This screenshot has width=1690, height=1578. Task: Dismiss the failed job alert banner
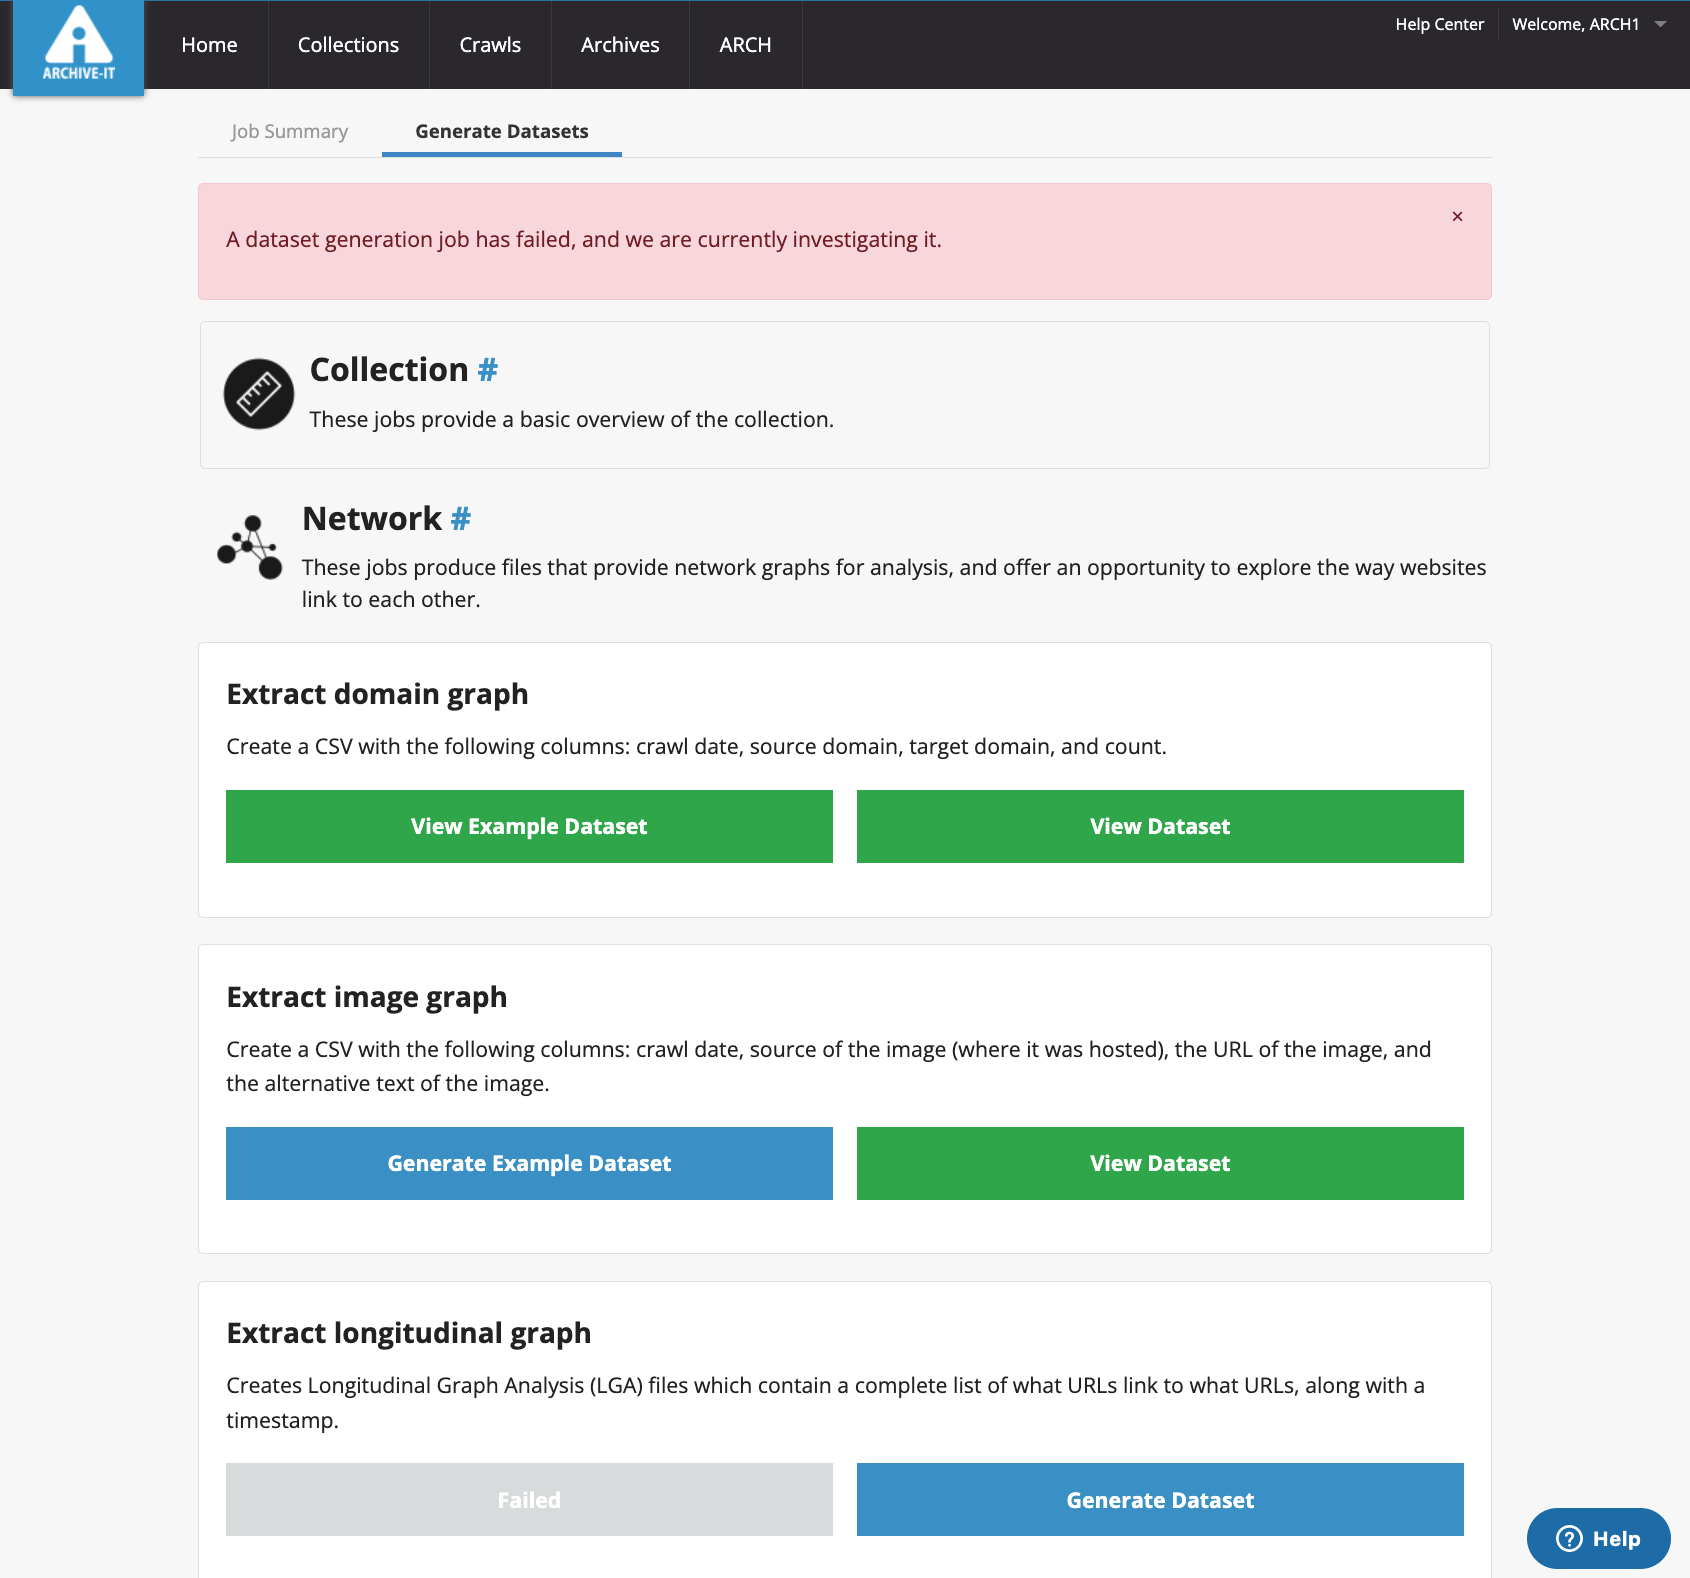pos(1457,216)
